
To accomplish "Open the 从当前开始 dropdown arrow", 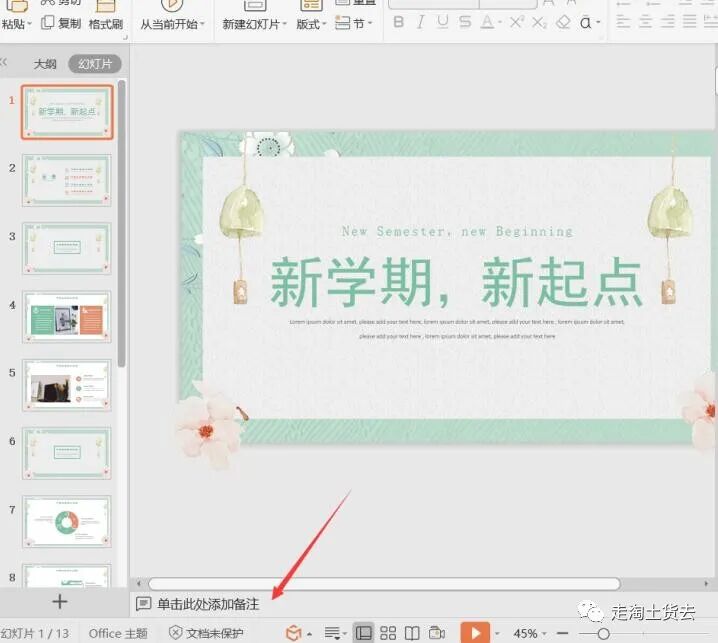I will (x=202, y=24).
